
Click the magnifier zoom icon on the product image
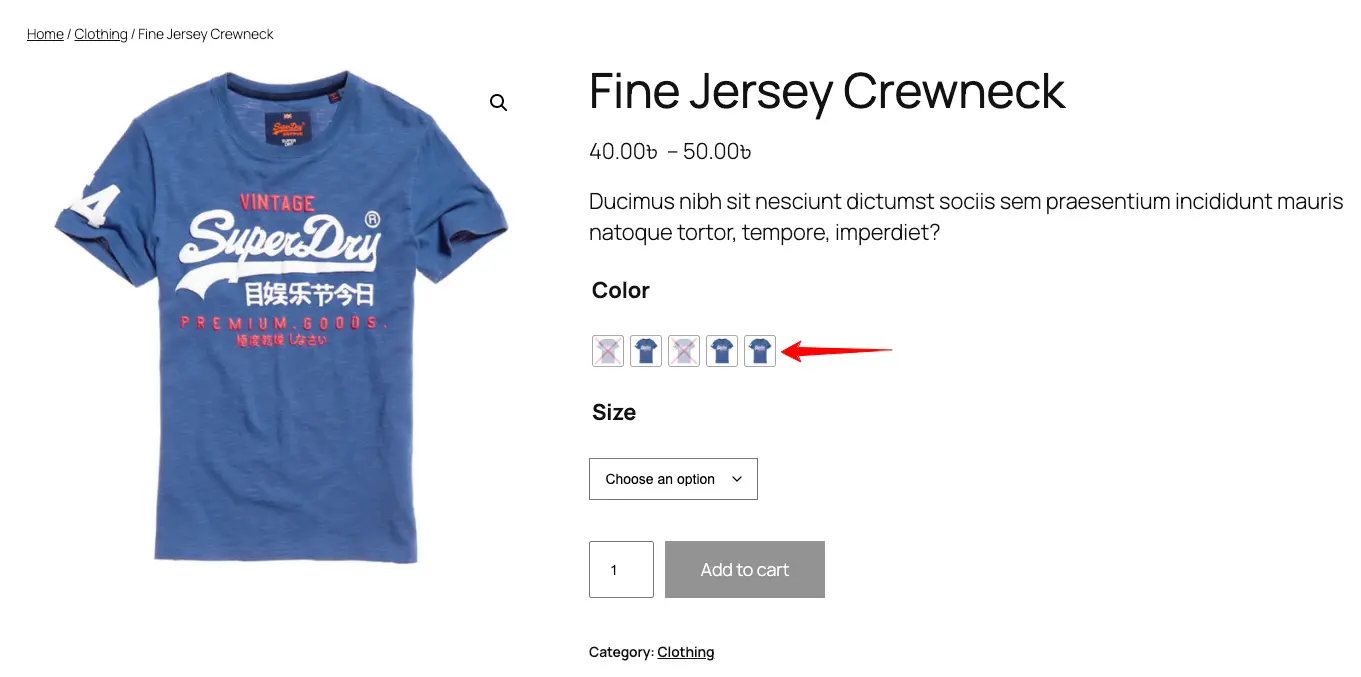click(x=498, y=103)
